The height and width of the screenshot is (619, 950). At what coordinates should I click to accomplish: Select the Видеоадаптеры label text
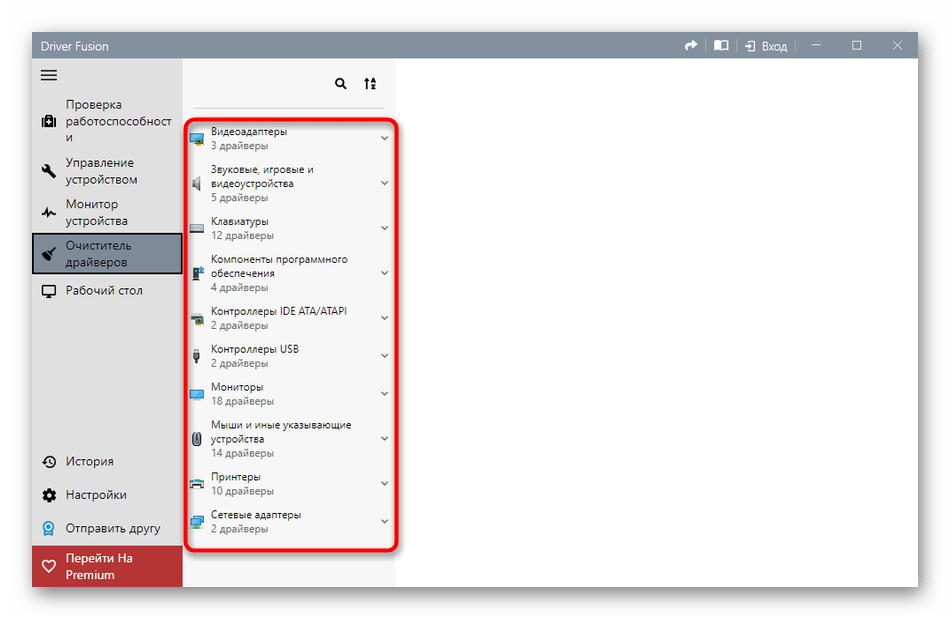coord(249,131)
